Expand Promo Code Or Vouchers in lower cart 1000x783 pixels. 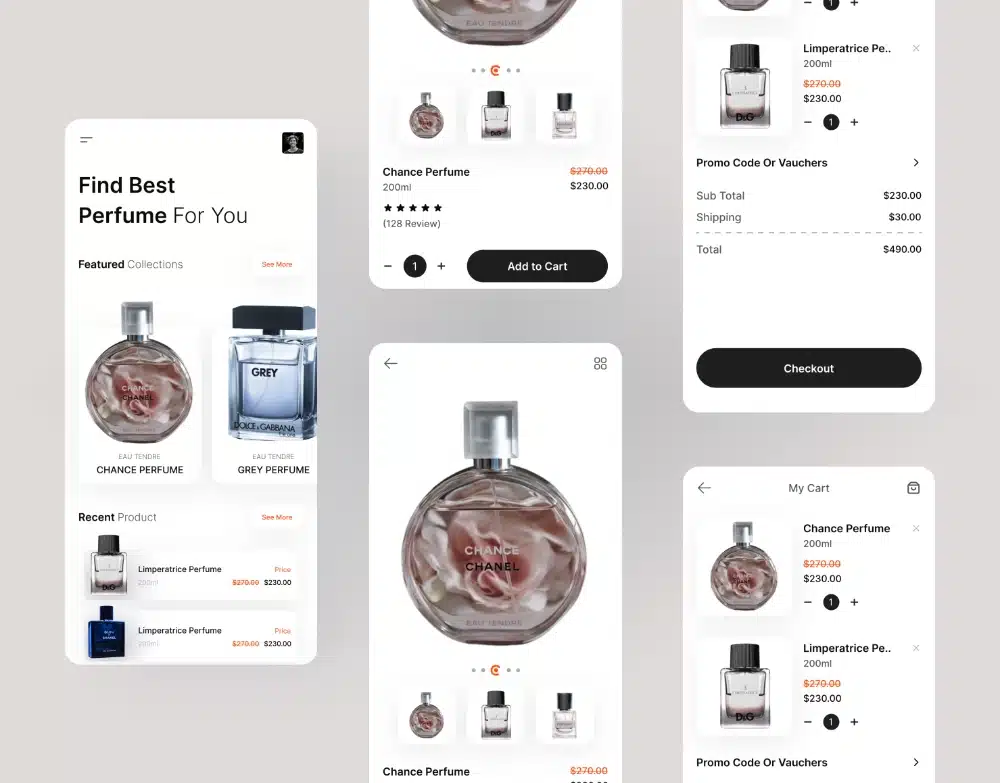[808, 762]
